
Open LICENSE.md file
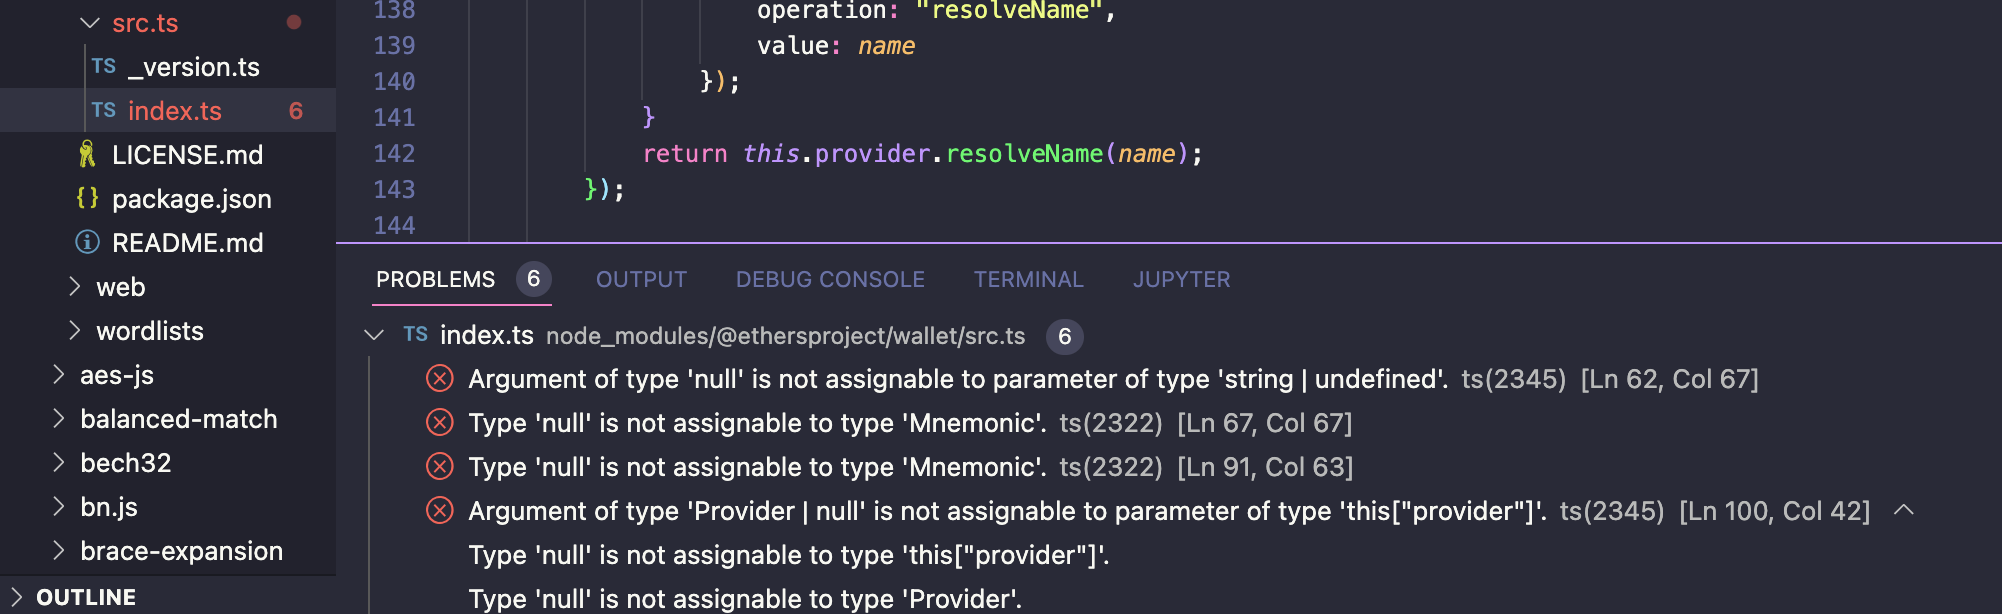[x=188, y=155]
